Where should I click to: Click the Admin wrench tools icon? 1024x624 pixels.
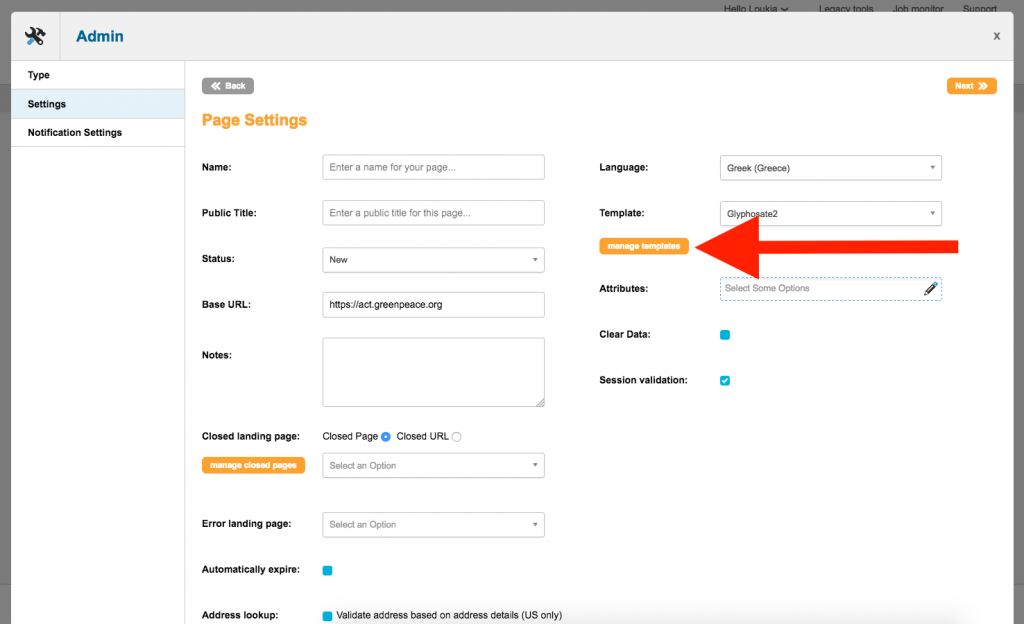(35, 36)
